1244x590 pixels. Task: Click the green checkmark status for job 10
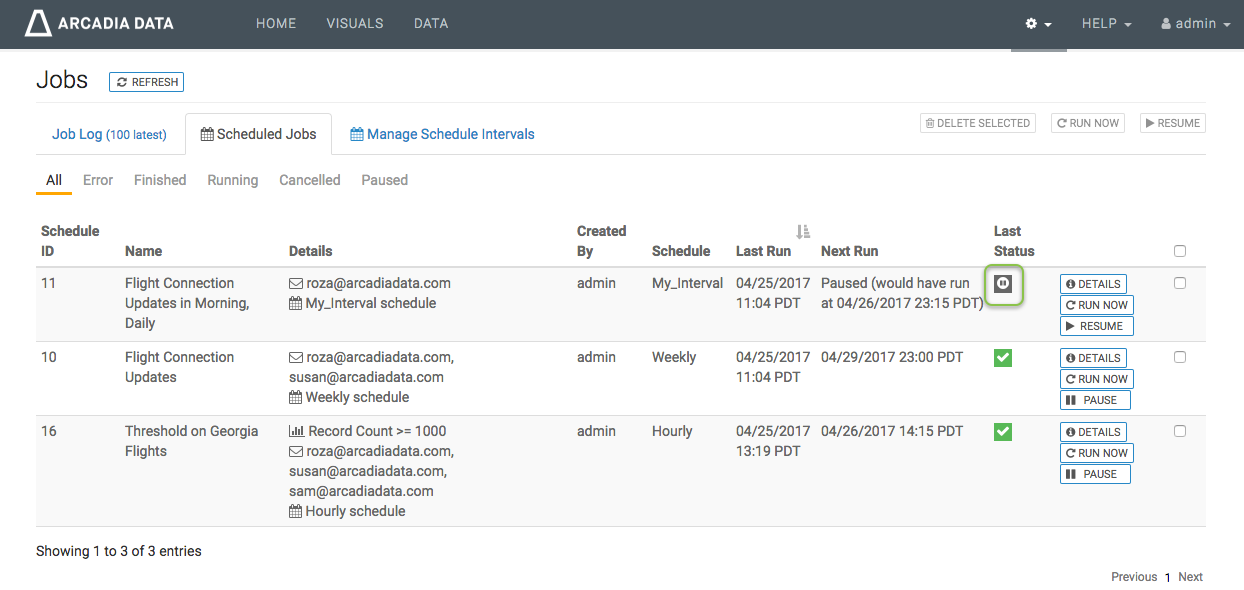pyautogui.click(x=1003, y=358)
